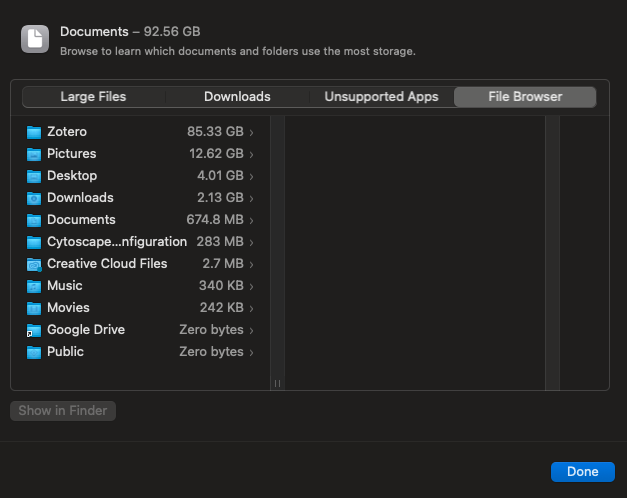Select the Downloads row label in list
The height and width of the screenshot is (498, 627).
(80, 198)
